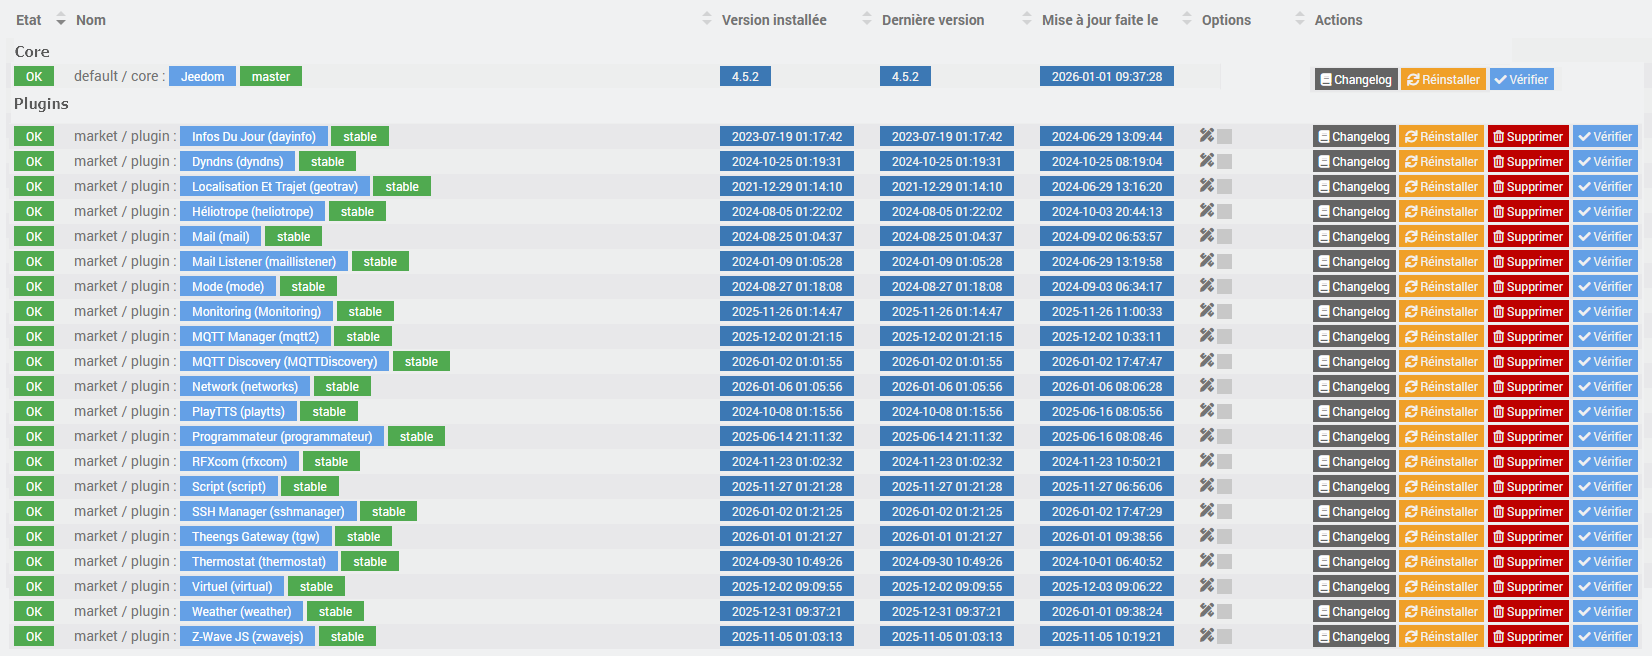
Task: Reinstall the Thermostat plugin
Action: 1441,561
